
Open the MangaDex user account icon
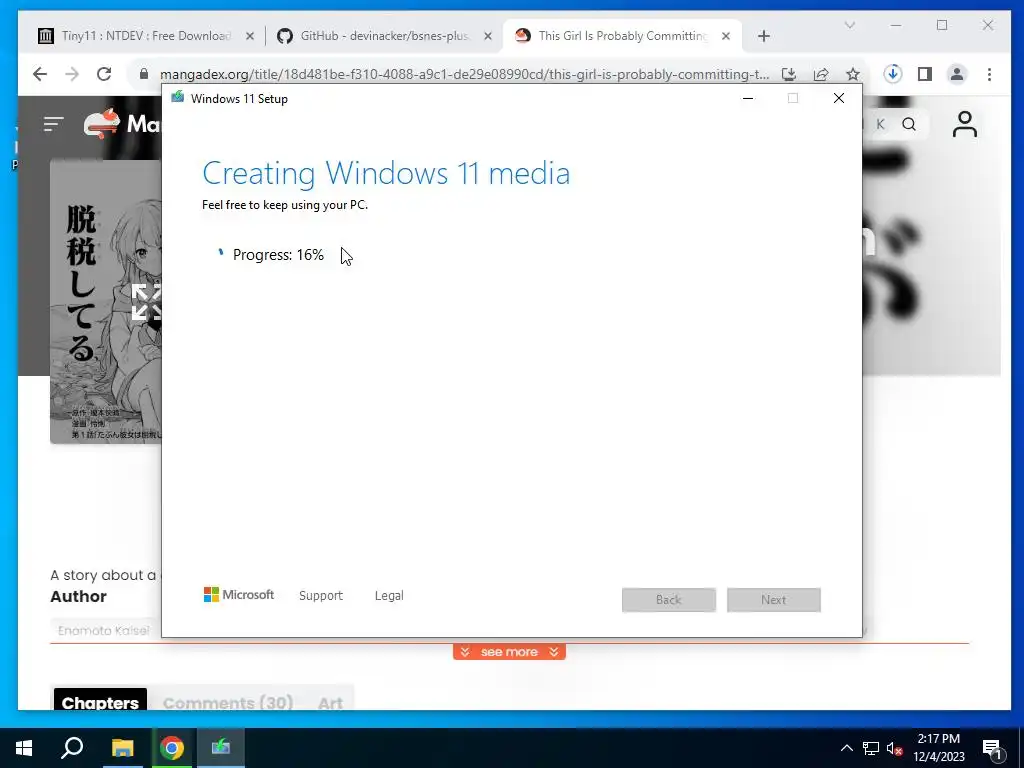[964, 124]
